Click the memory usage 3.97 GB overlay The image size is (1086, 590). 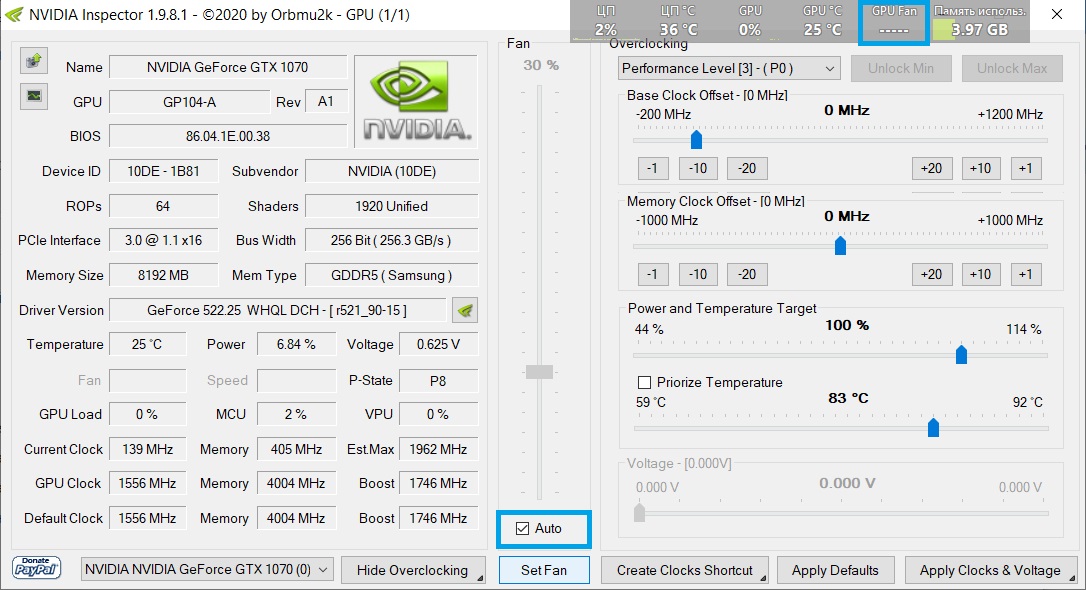pos(979,21)
